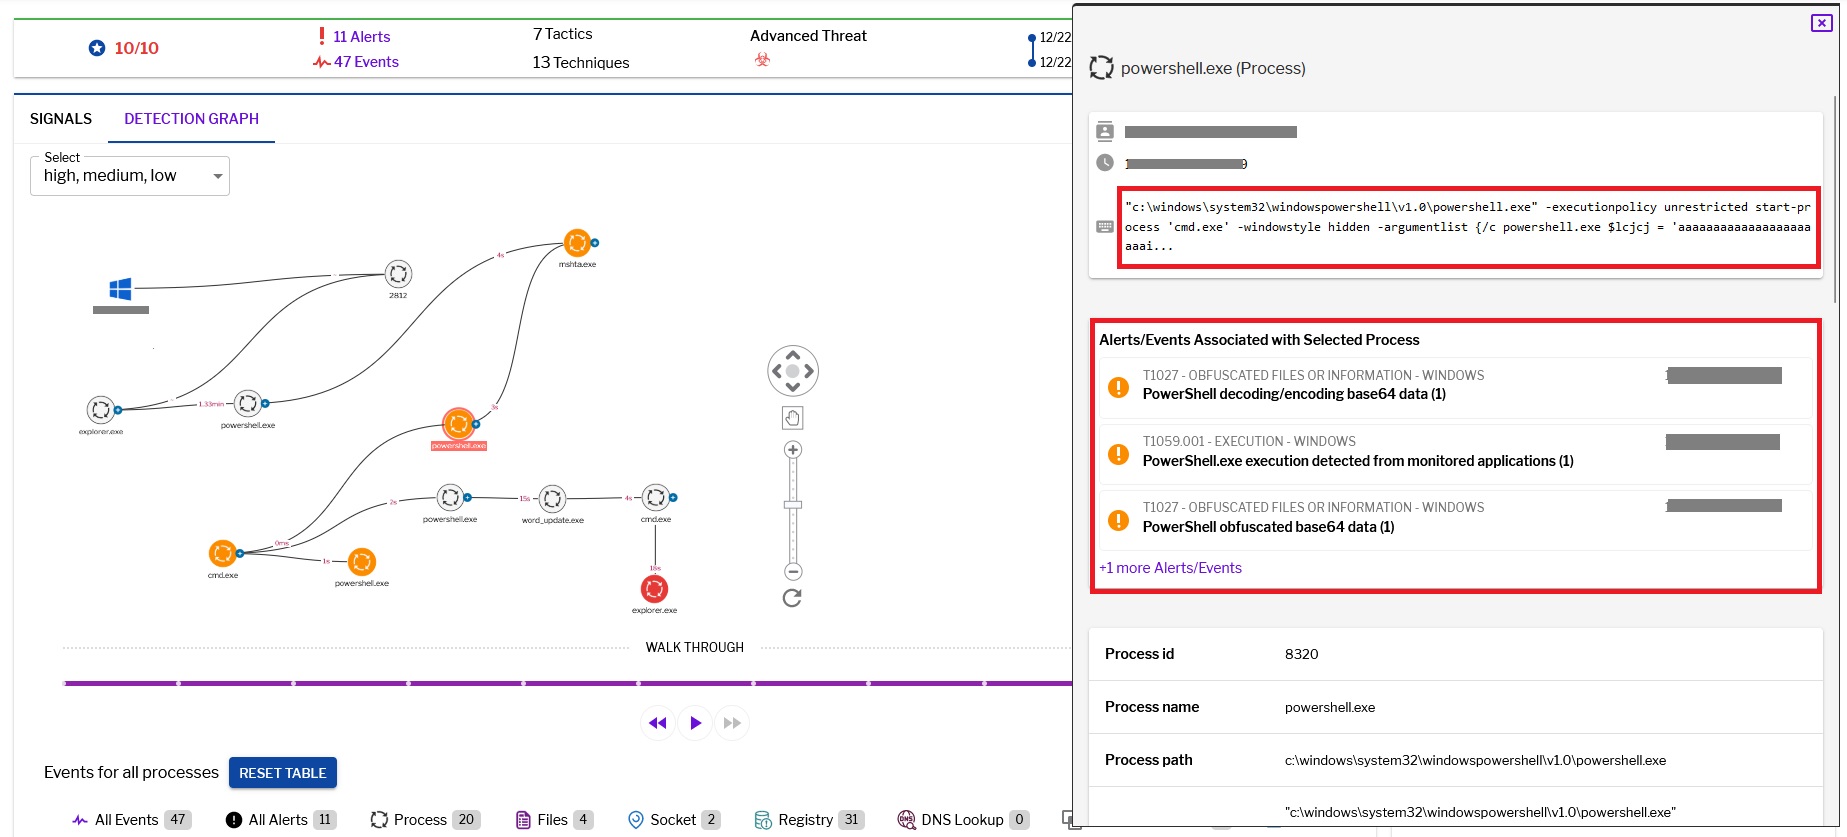Click the graph zoom out minus button
1847x837 pixels.
(793, 572)
